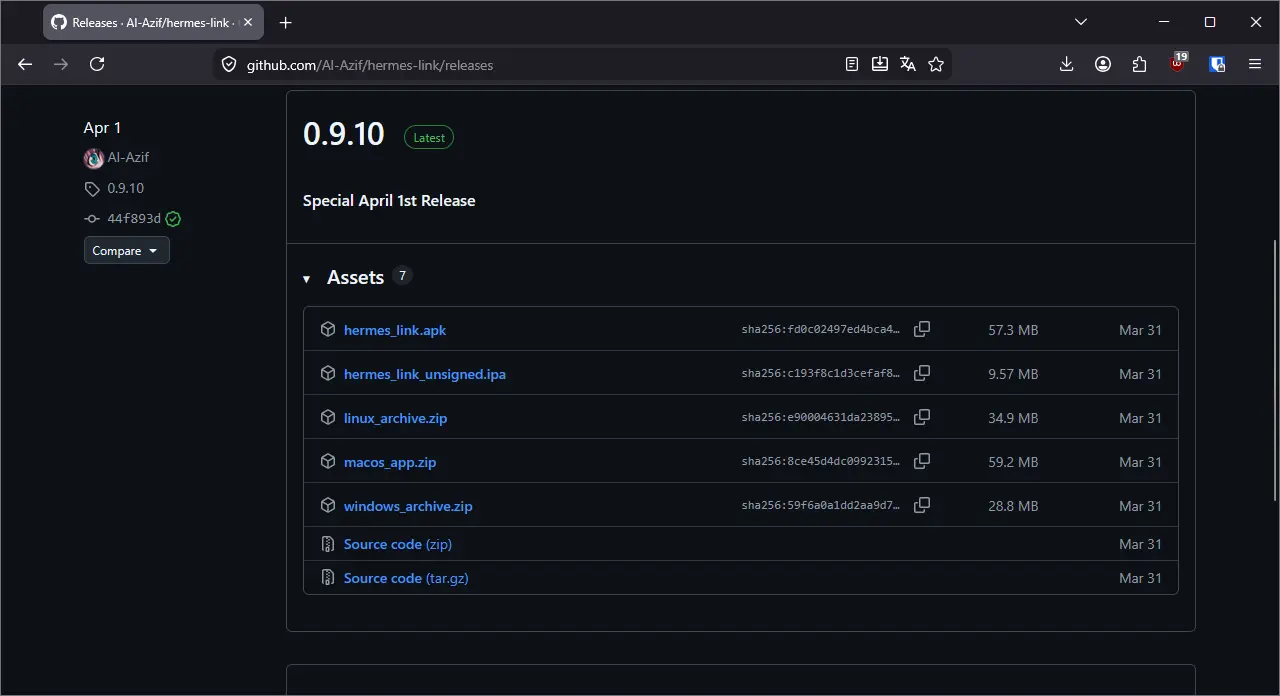Download hermes_link.apk

point(395,330)
